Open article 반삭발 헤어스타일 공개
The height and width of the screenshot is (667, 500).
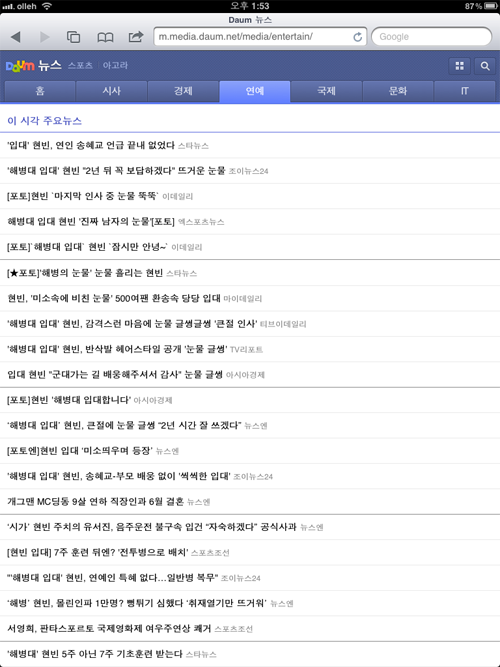click(x=250, y=349)
